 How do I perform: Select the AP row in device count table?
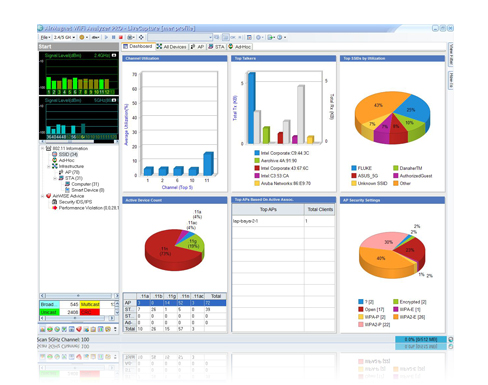click(175, 303)
